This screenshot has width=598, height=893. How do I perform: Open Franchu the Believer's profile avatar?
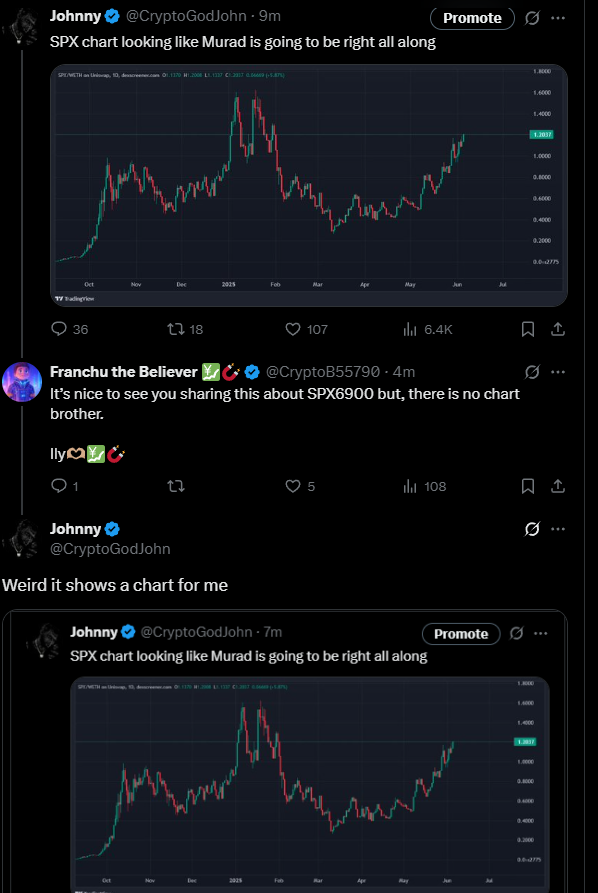click(x=22, y=382)
